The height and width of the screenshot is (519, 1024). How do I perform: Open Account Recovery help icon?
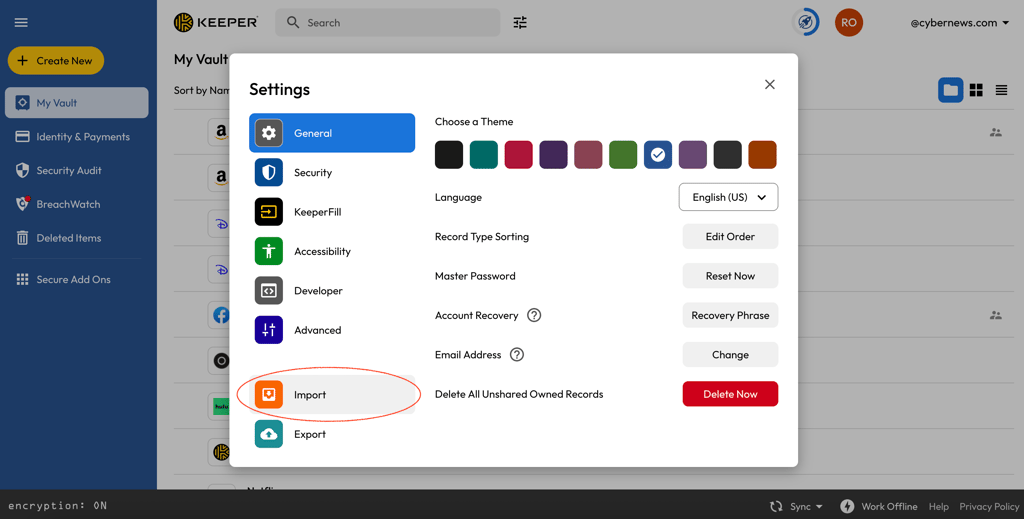coord(534,315)
